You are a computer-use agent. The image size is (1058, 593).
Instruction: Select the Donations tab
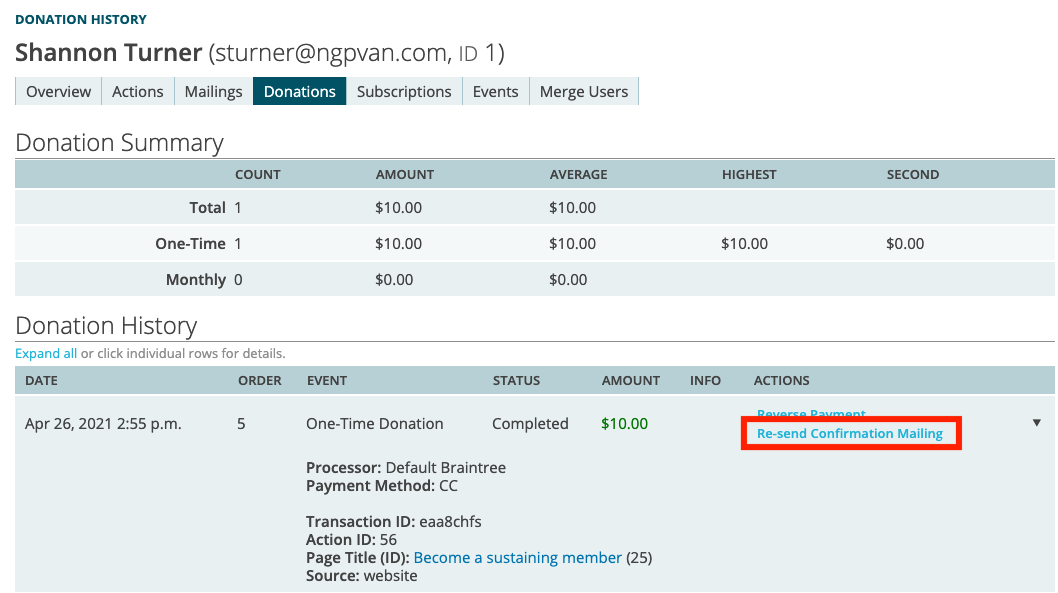pos(300,91)
